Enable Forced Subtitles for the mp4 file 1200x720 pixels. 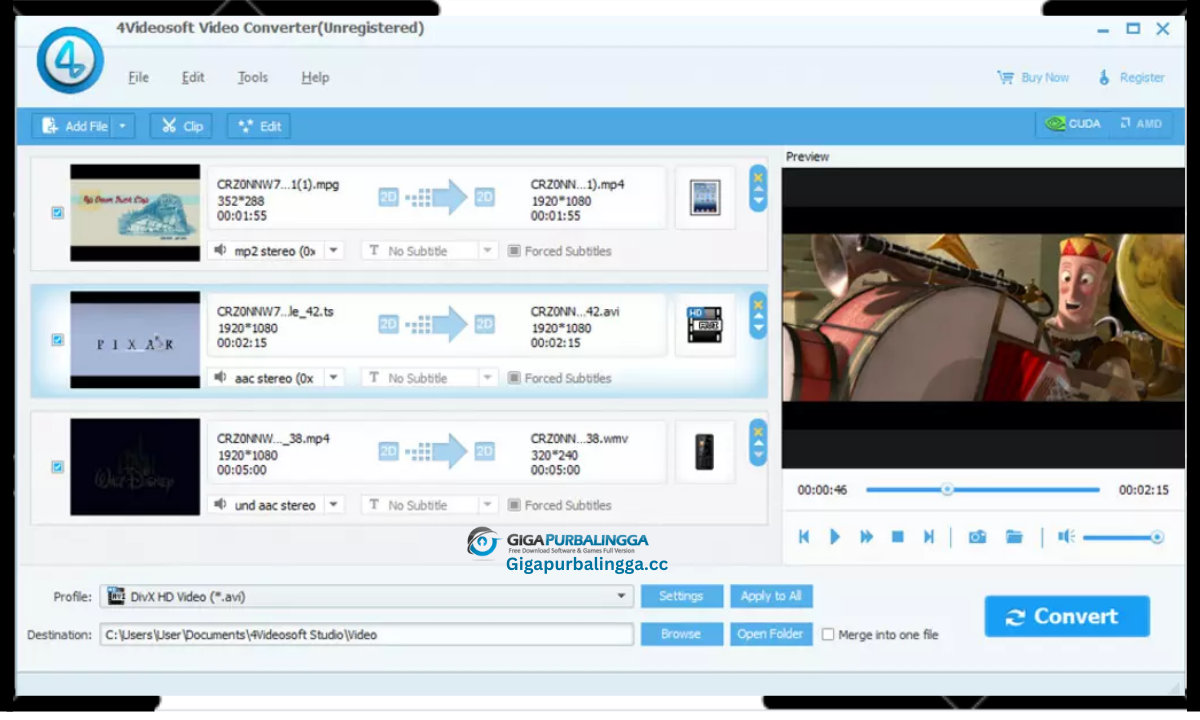(x=514, y=505)
